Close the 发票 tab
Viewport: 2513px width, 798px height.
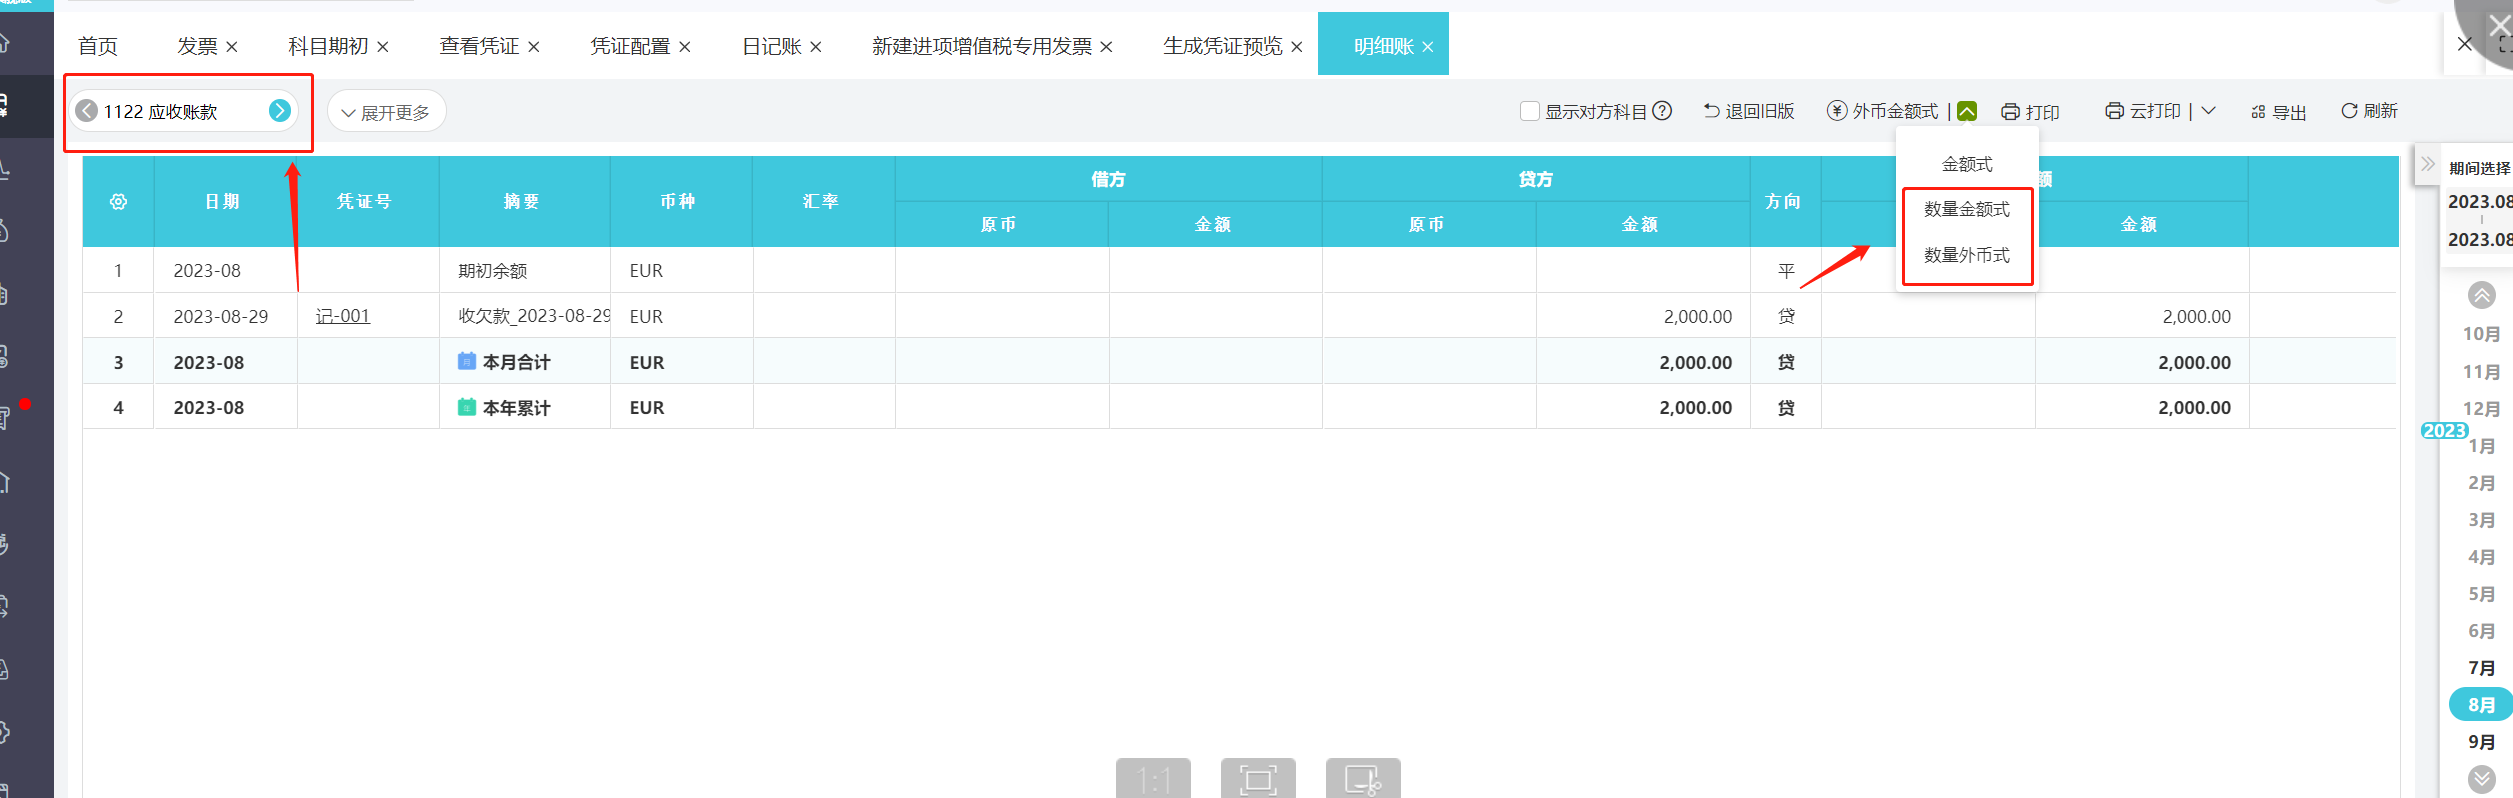(x=232, y=47)
